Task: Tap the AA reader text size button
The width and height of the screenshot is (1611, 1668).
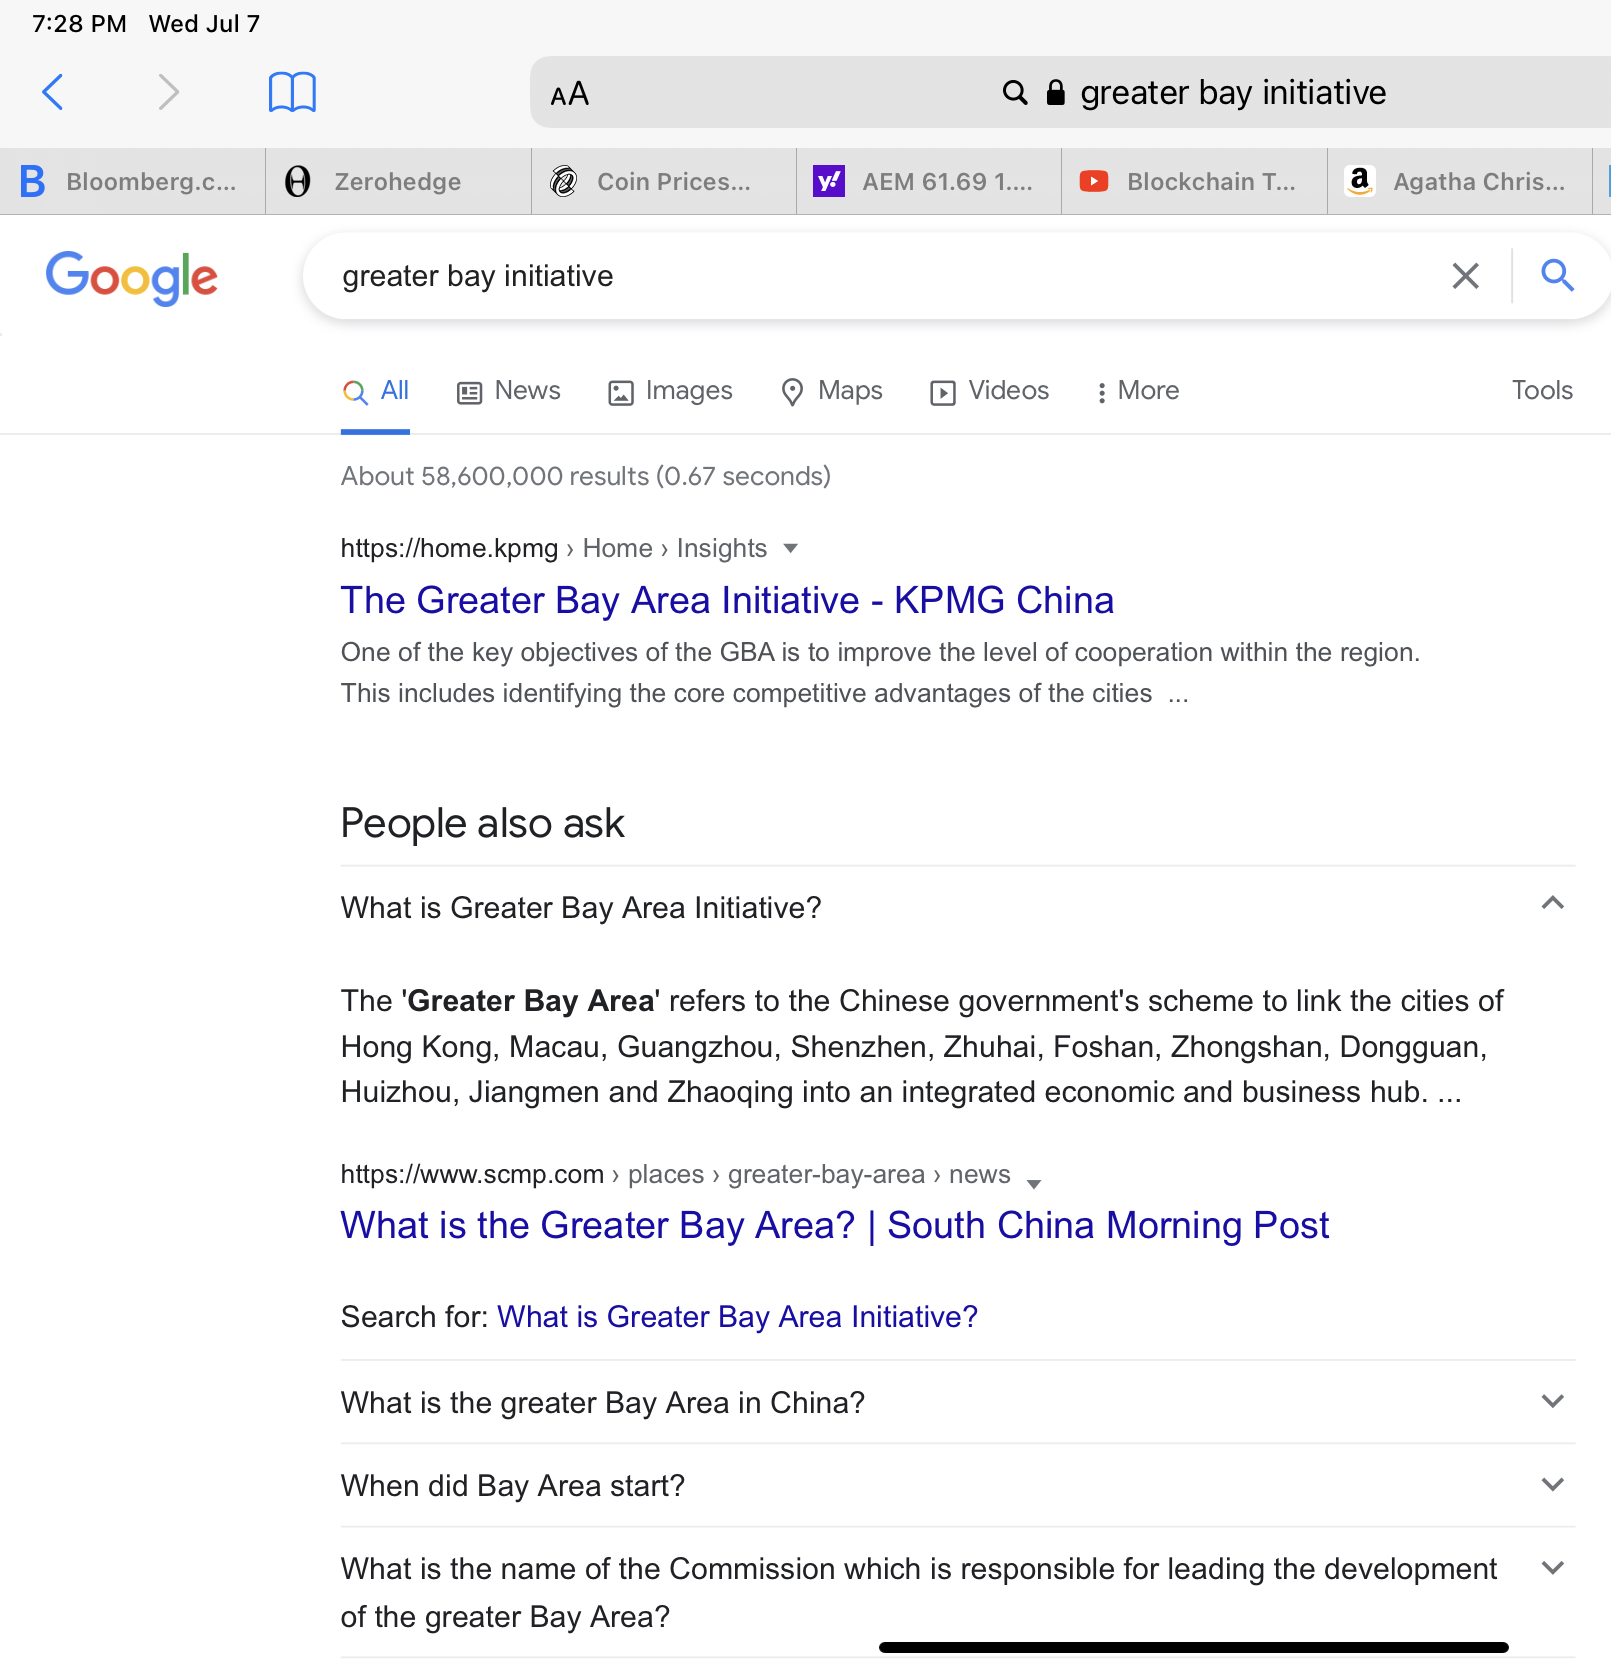Action: coord(569,94)
